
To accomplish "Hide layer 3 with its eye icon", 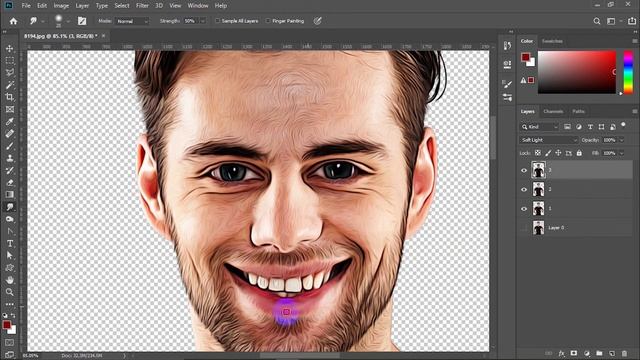I will pos(524,170).
